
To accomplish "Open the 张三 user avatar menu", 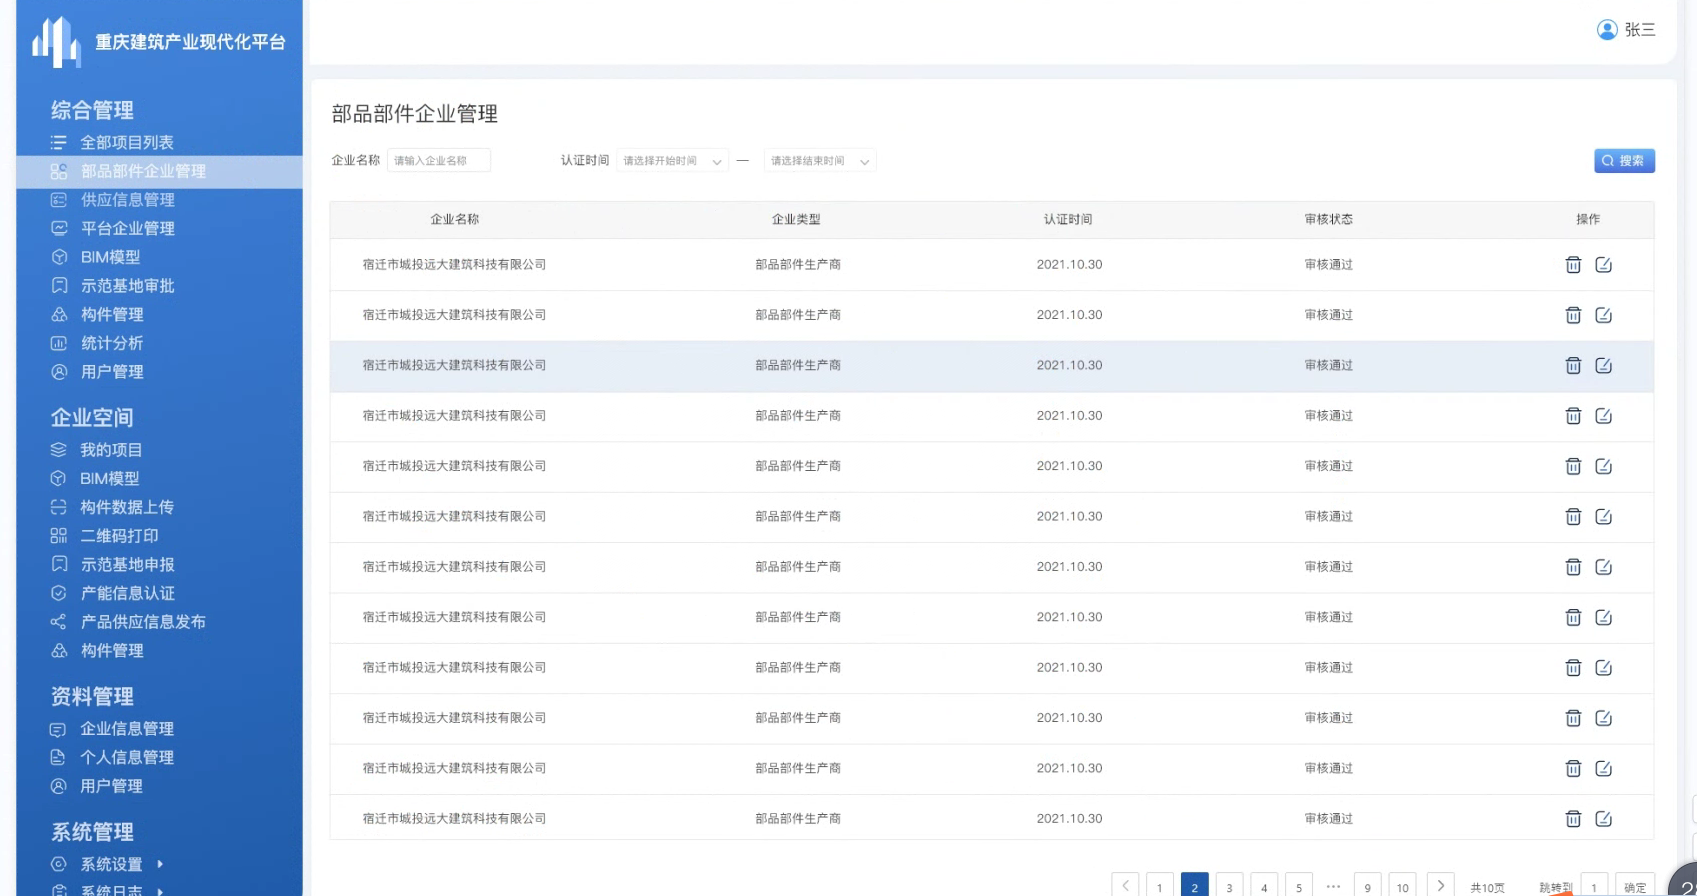I will [x=1607, y=30].
